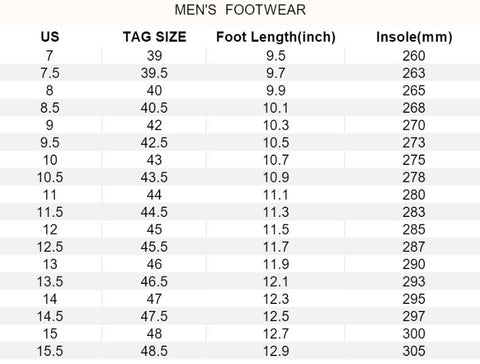
Task: Select foot length 11.7 cell
Action: [276, 247]
